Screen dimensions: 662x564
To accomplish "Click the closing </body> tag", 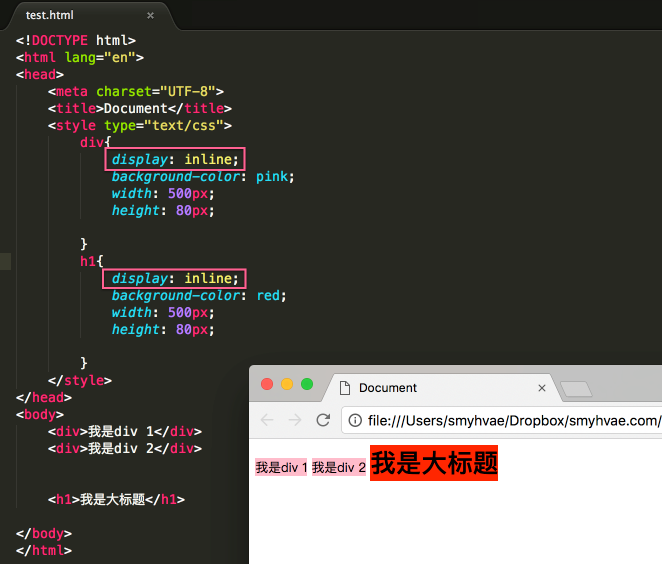I will [x=44, y=534].
